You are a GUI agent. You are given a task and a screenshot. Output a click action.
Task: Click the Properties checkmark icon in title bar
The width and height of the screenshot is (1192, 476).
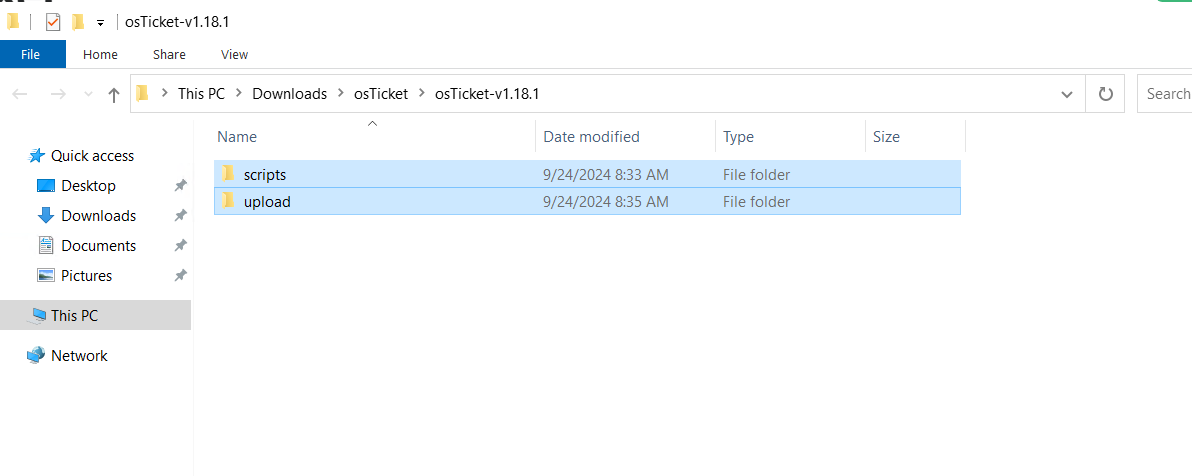[x=52, y=22]
